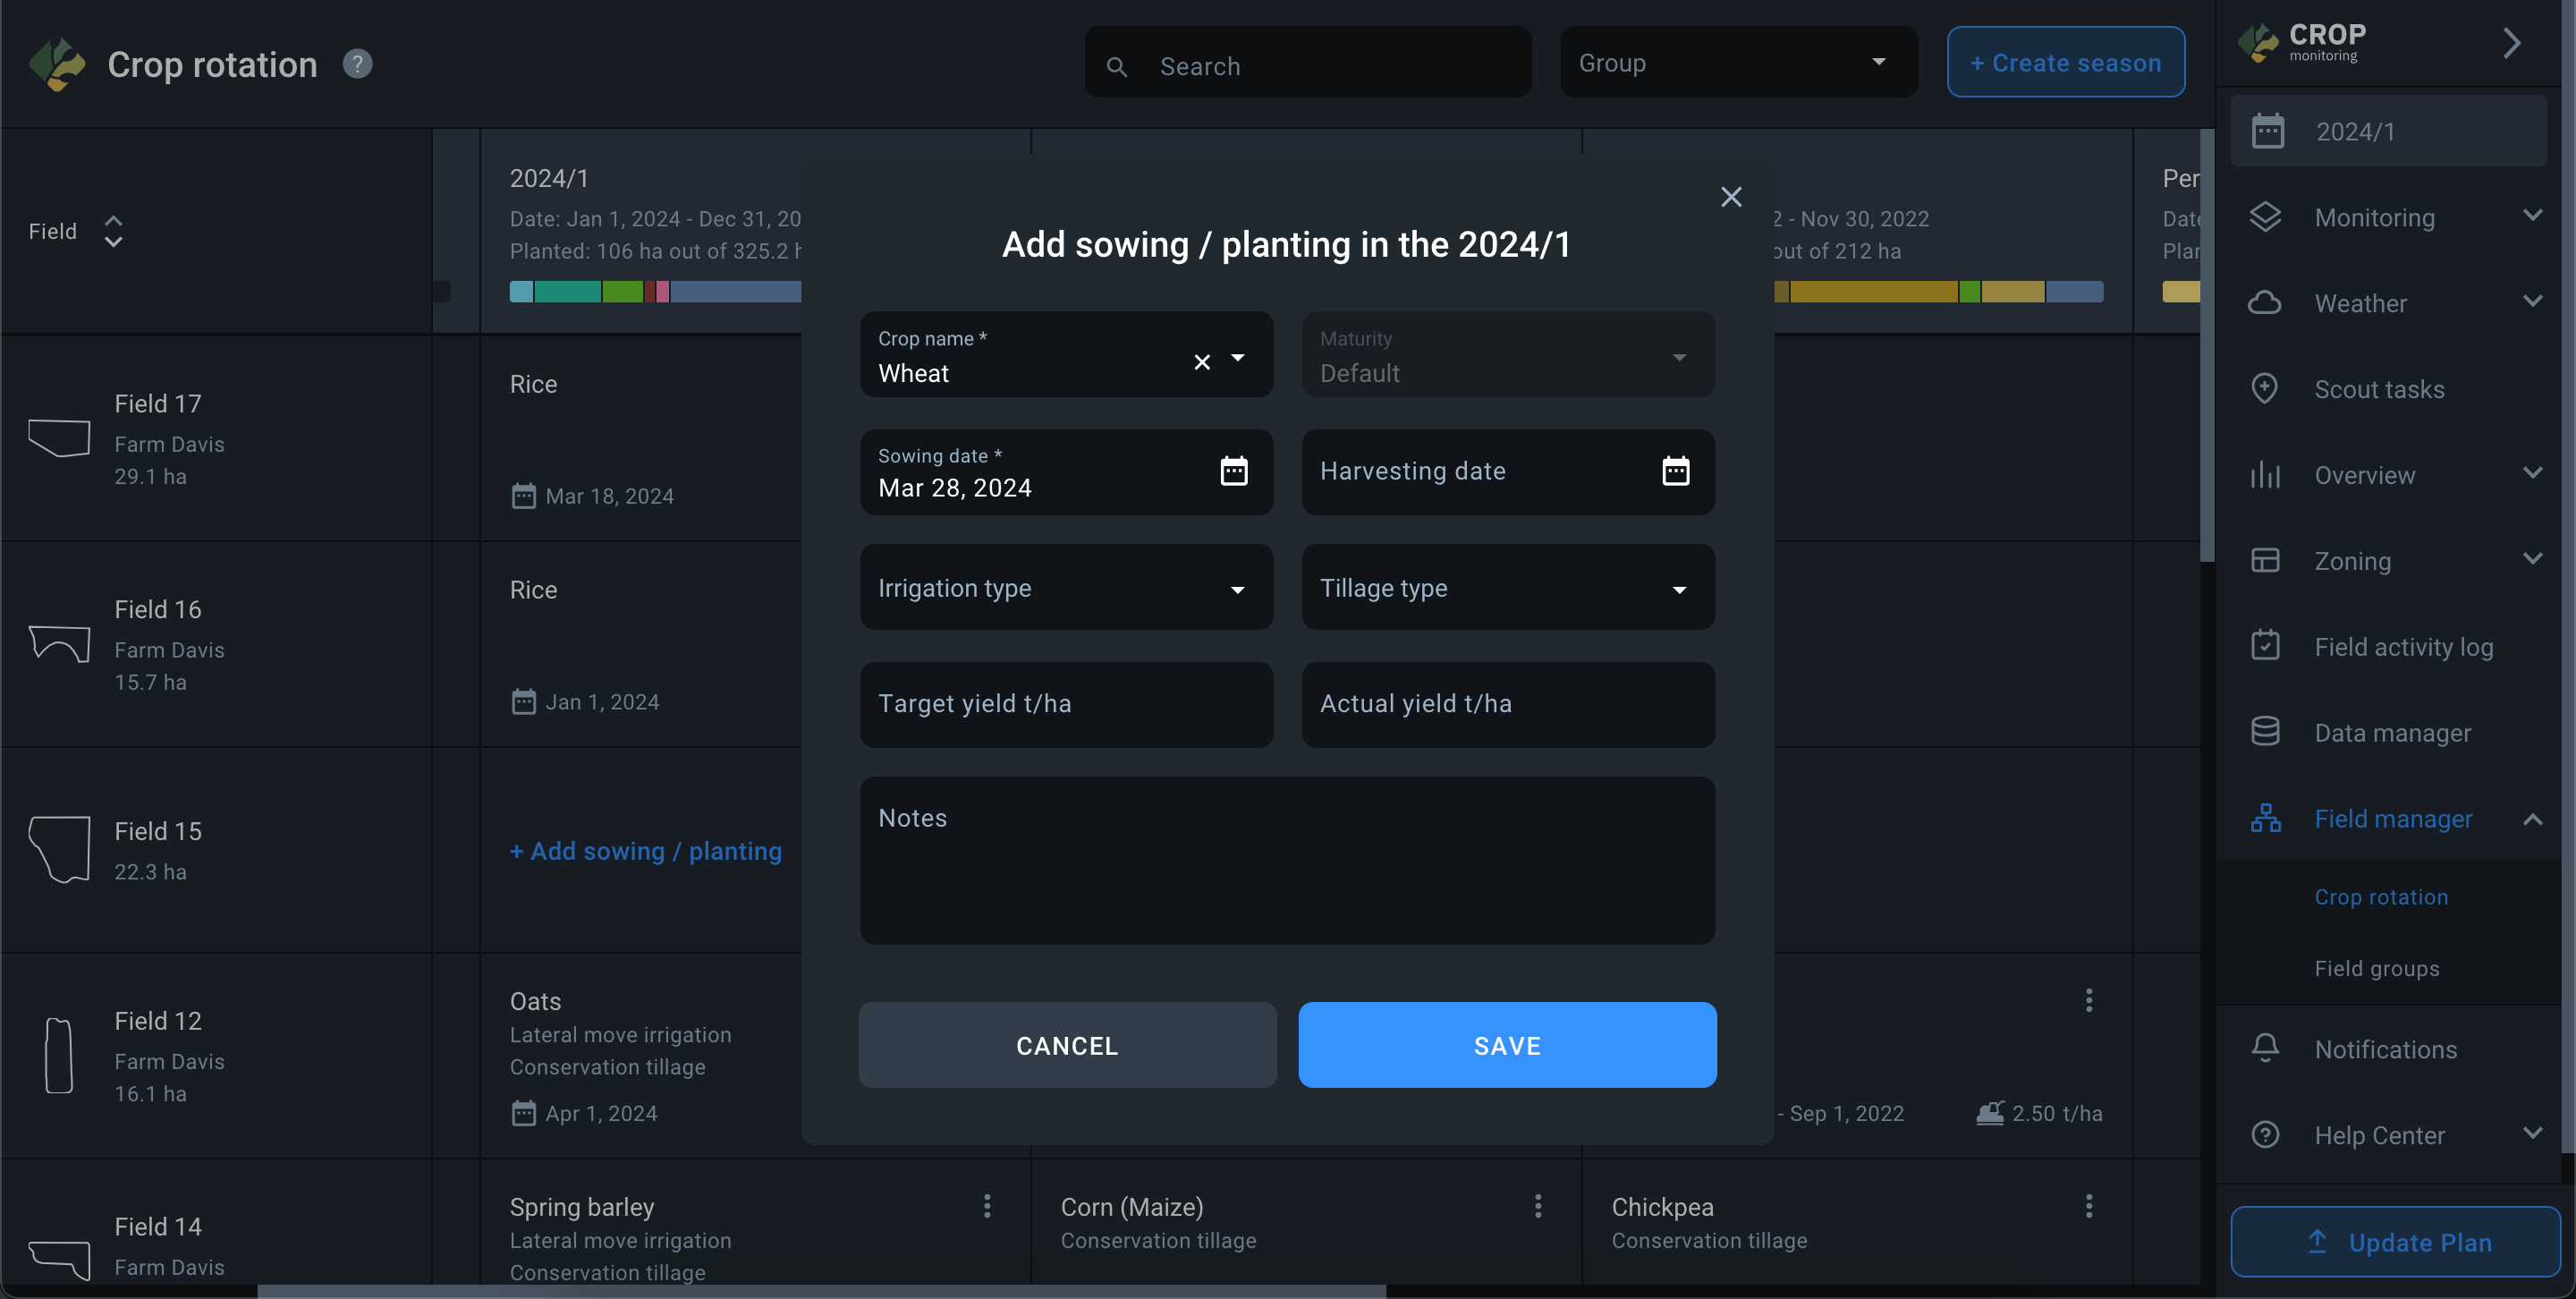Click into the Notes text field
Viewport: 2576px width, 1299px height.
(x=1286, y=861)
